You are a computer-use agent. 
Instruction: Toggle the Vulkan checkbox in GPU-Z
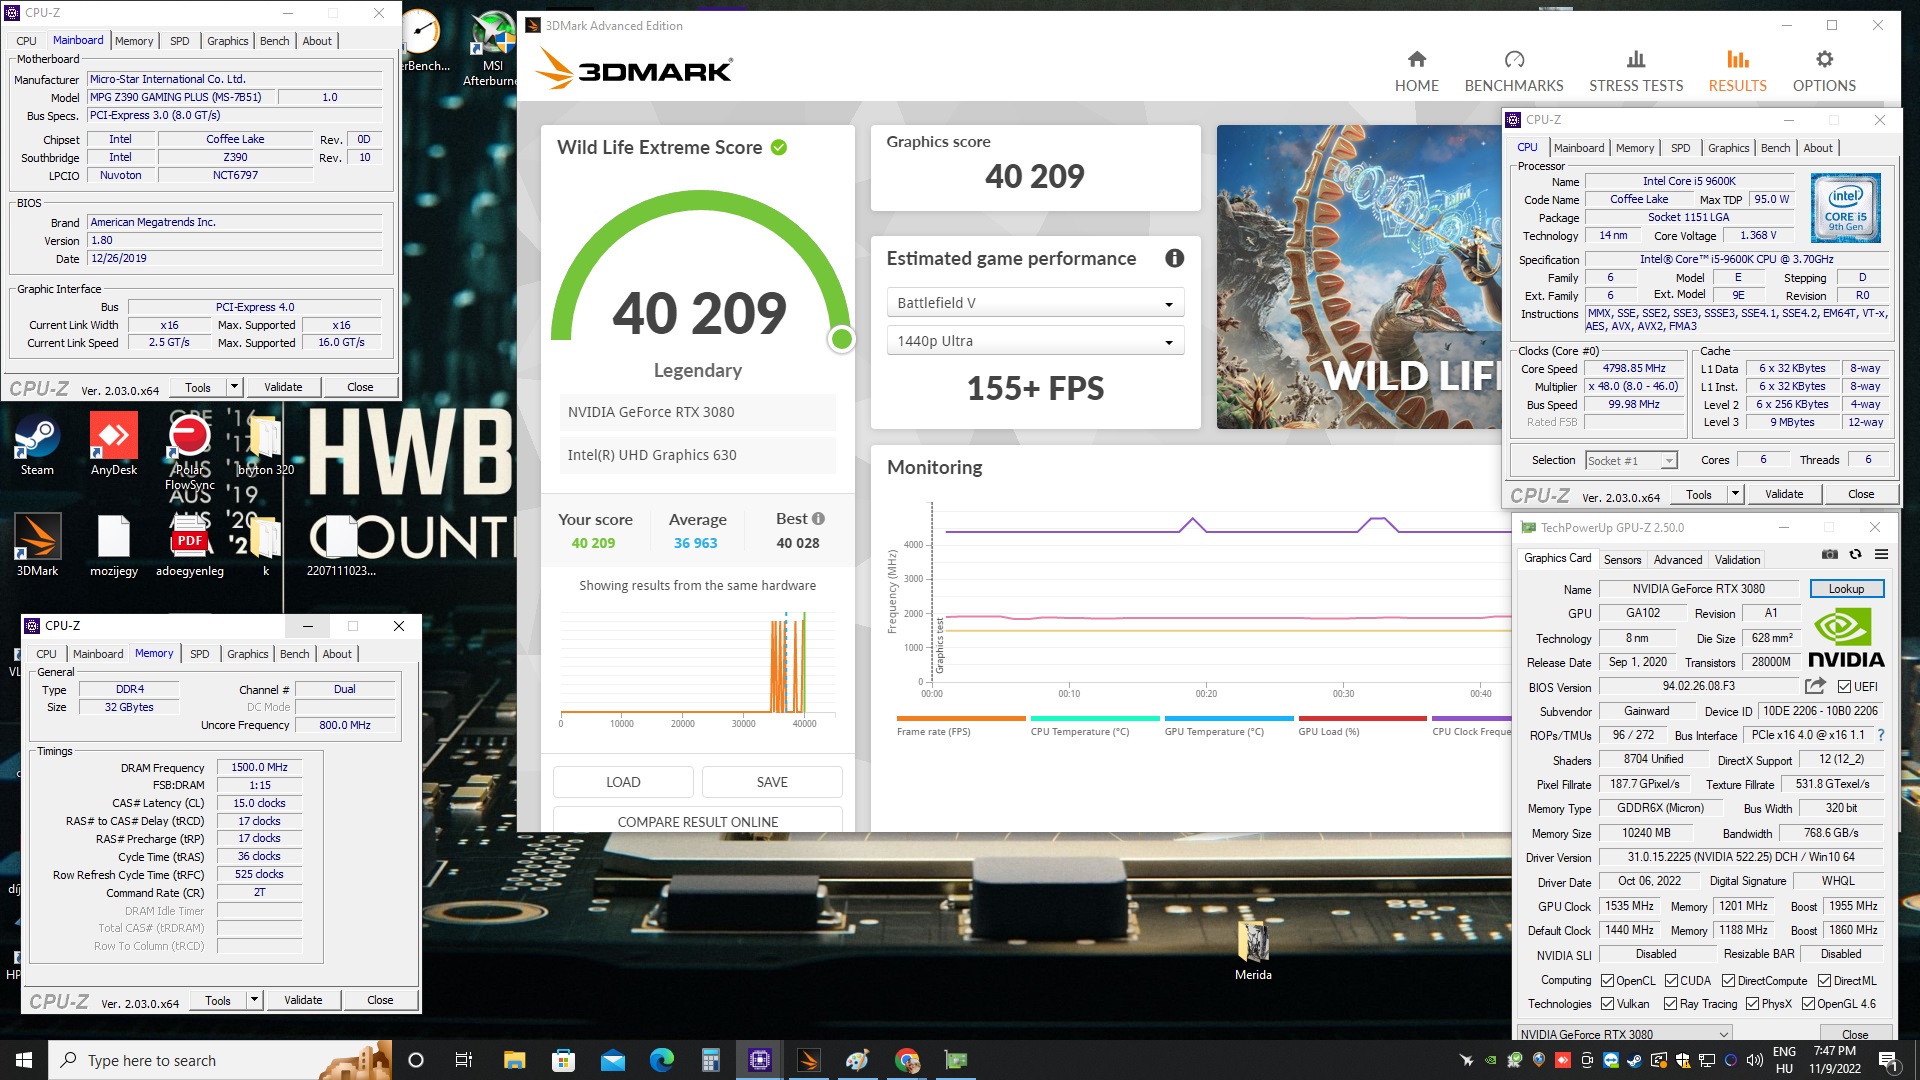point(1607,1003)
